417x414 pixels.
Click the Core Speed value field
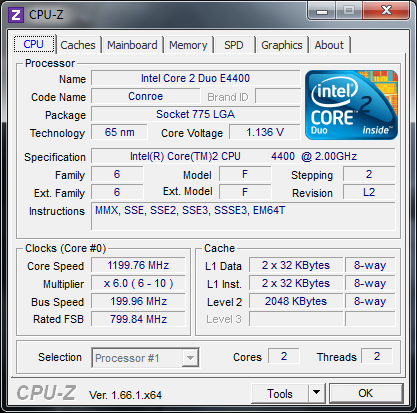138,265
